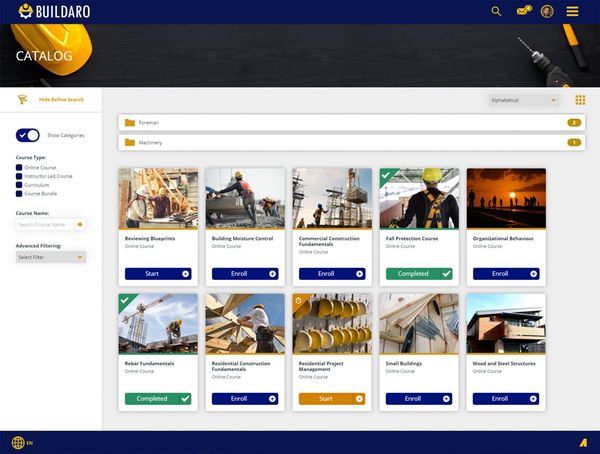
Task: Click the Organizational Behaviour title
Action: (503, 238)
